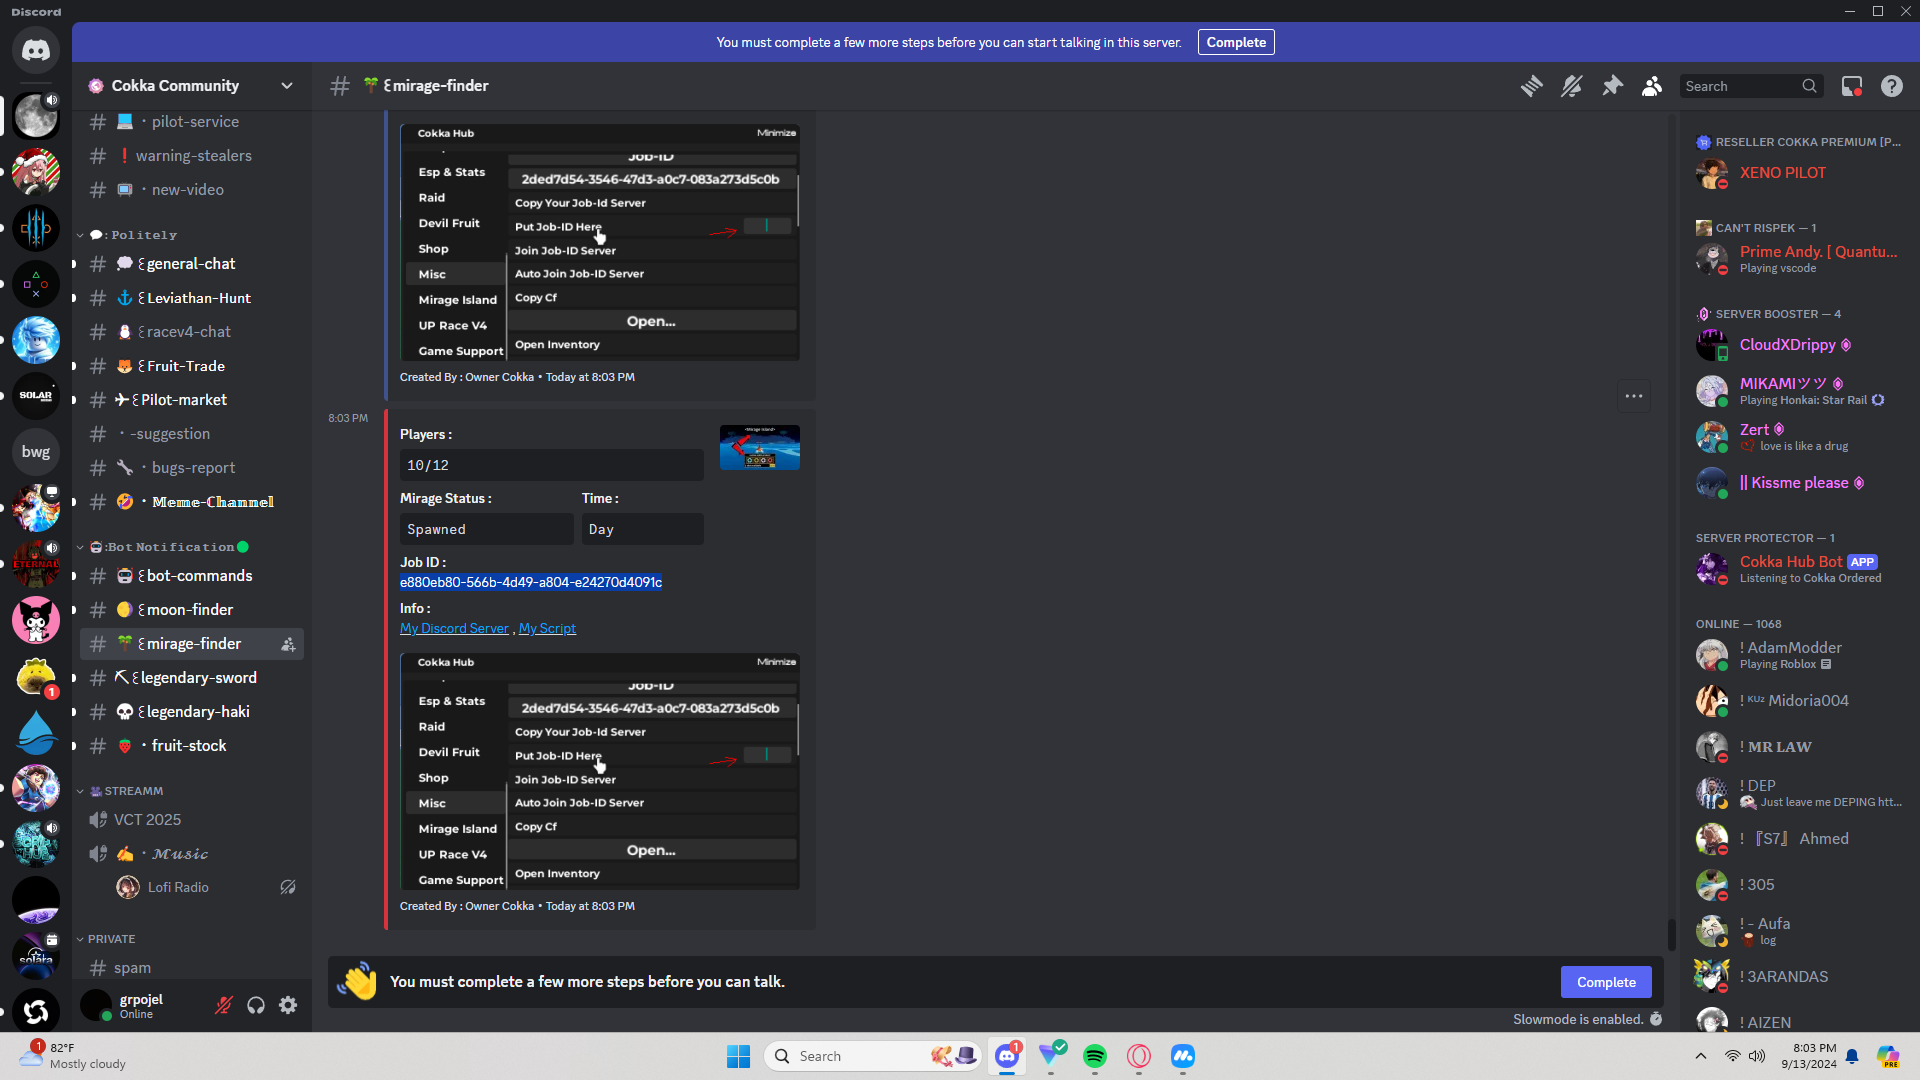Image resolution: width=1920 pixels, height=1080 pixels.
Task: Click the message list scrollbar
Action: click(1671, 934)
